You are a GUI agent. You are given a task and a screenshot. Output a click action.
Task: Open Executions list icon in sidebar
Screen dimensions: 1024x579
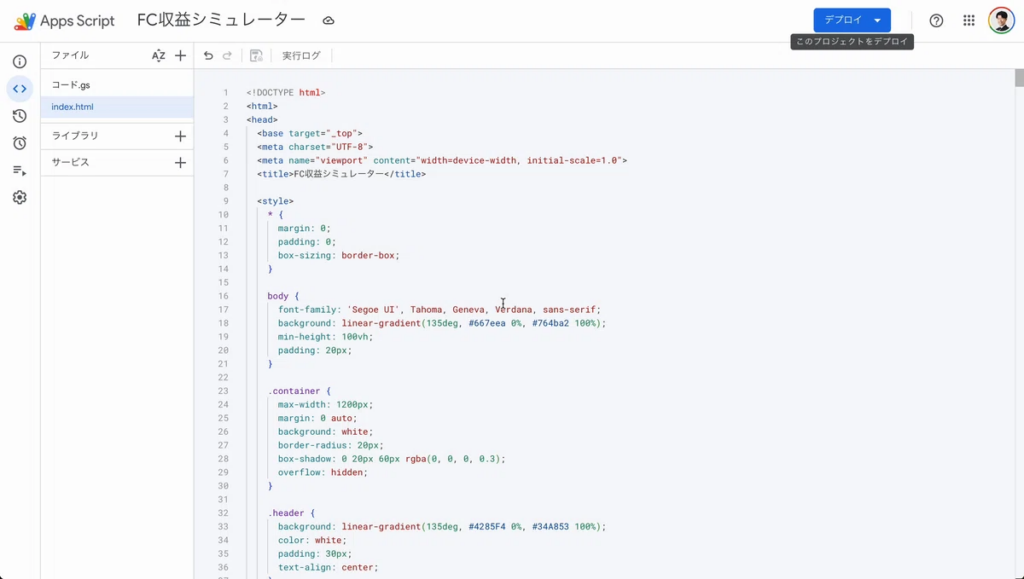click(x=19, y=170)
